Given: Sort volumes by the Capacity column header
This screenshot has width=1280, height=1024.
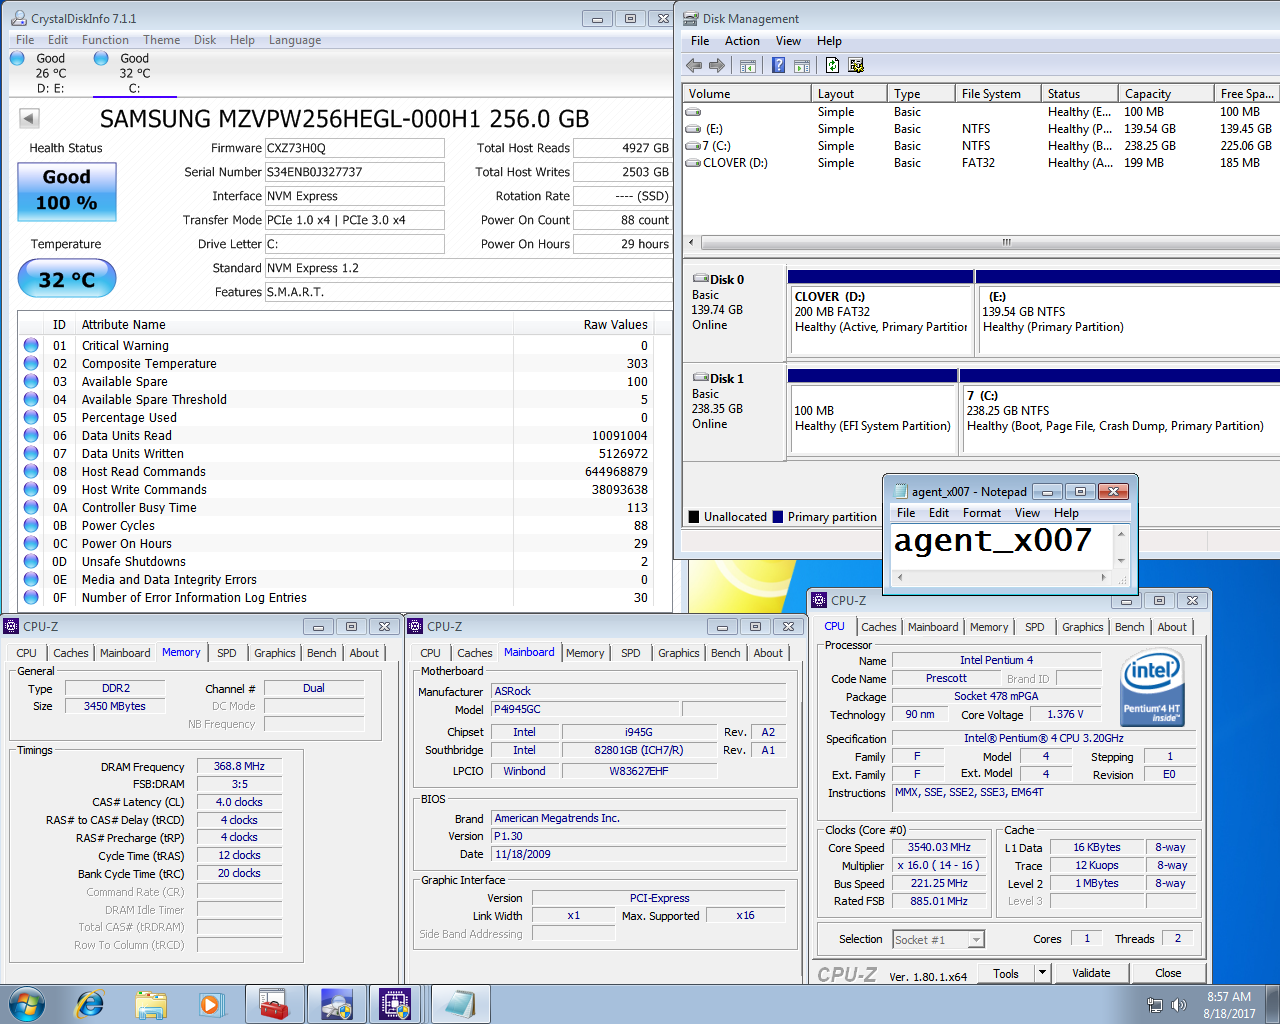Looking at the screenshot, I should 1164,94.
